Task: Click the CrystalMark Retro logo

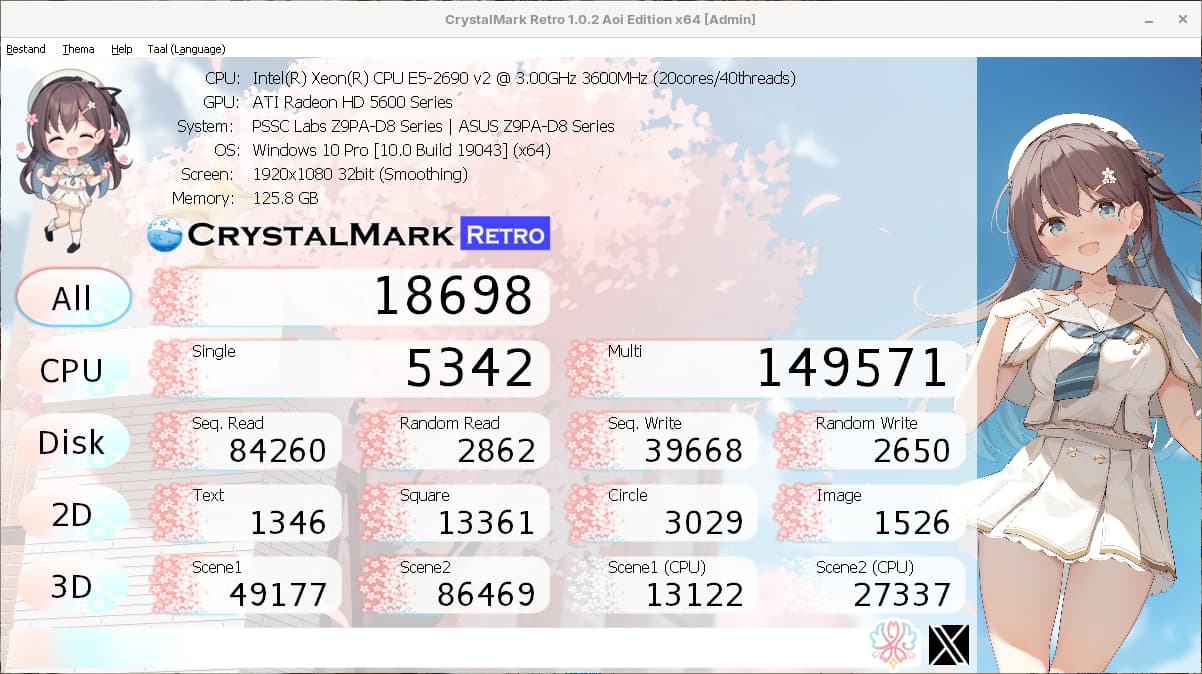Action: coord(348,235)
